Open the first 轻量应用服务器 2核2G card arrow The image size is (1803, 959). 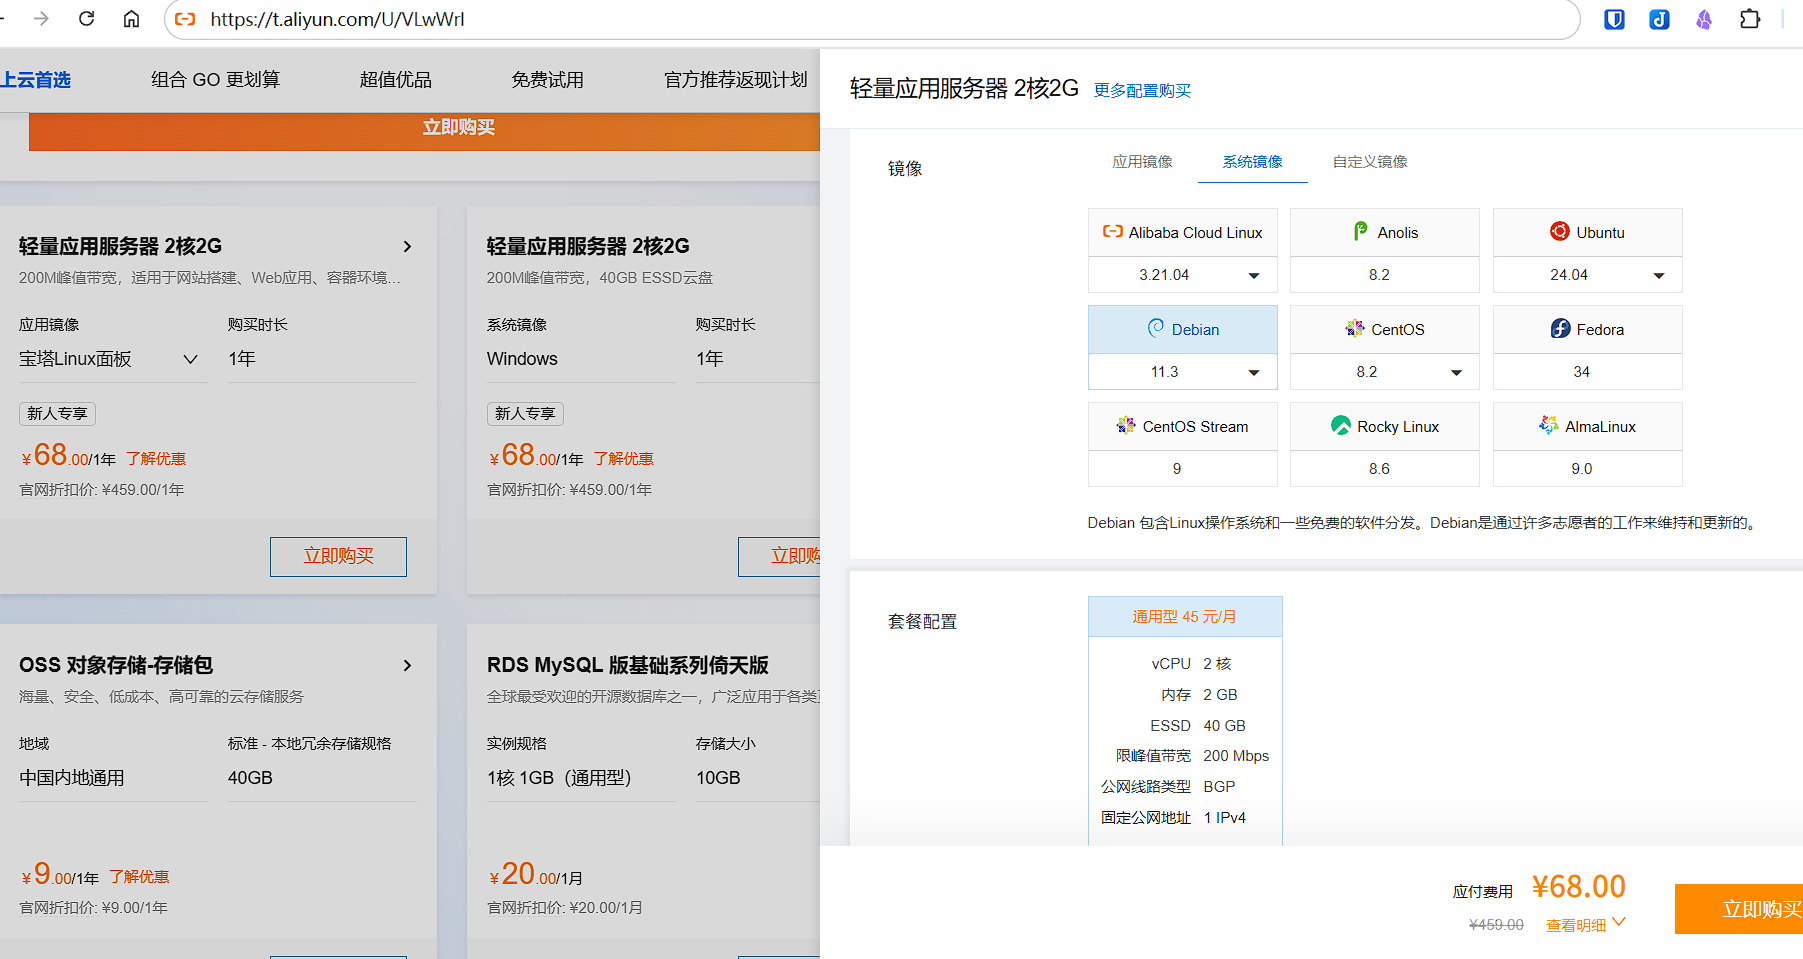point(407,246)
